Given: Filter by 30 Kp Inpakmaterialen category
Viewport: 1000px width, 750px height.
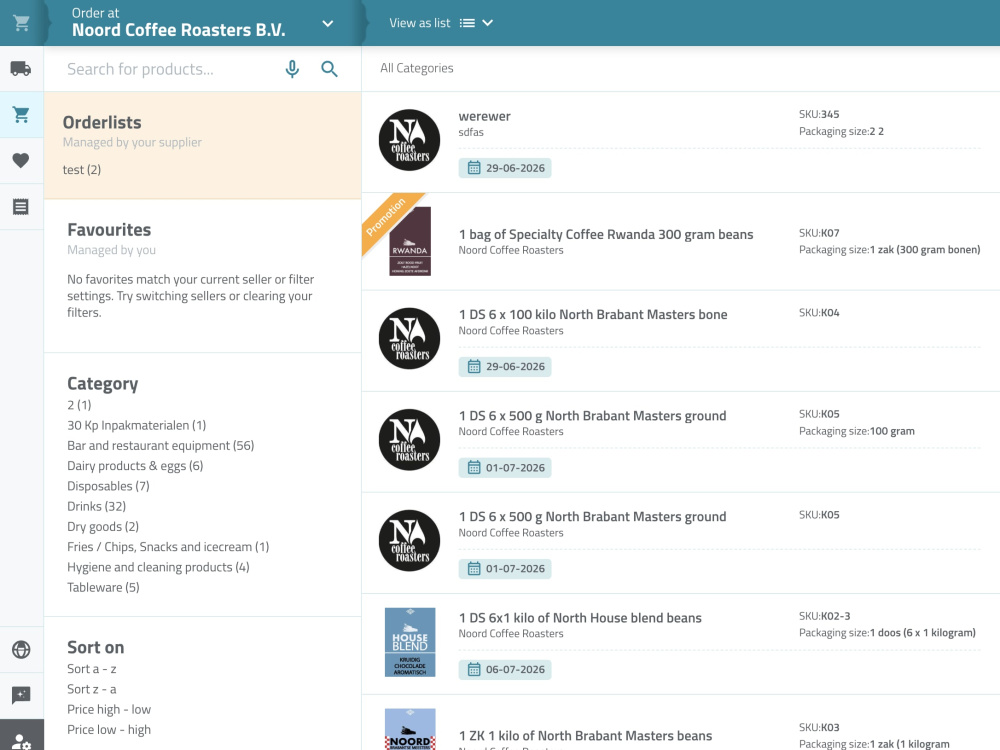Looking at the screenshot, I should (136, 425).
